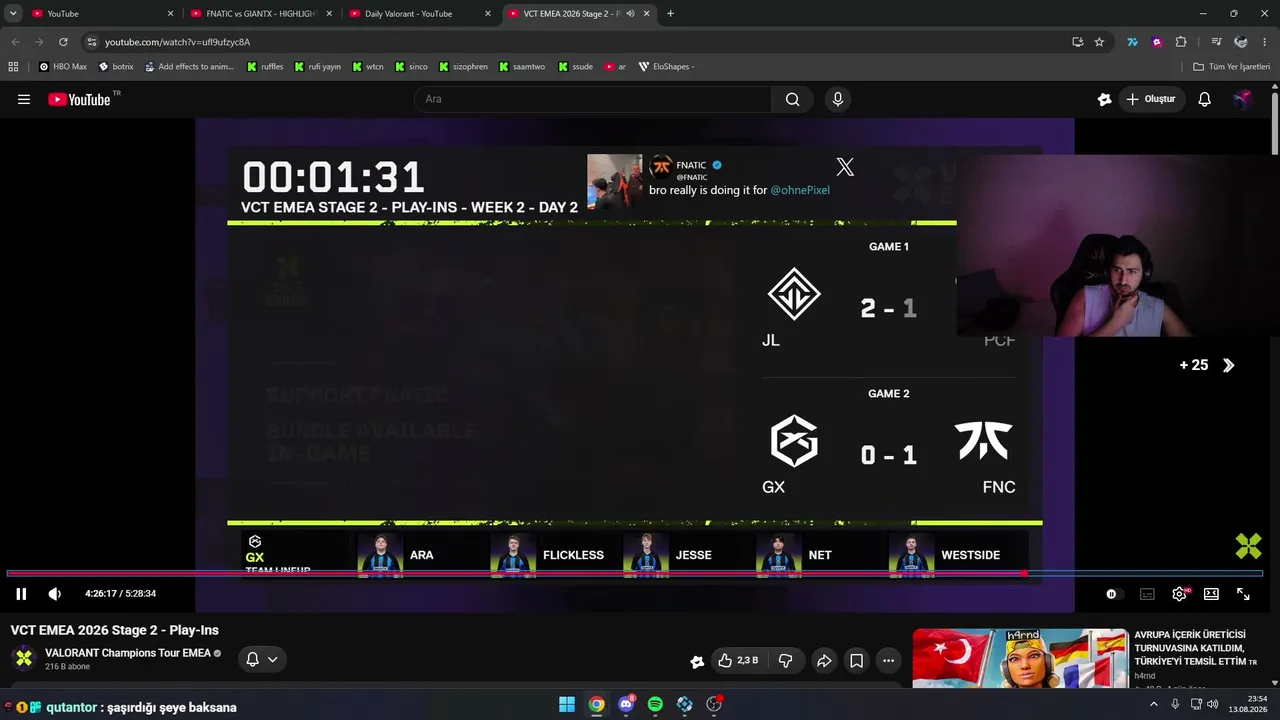Reload the current page

[x=63, y=42]
